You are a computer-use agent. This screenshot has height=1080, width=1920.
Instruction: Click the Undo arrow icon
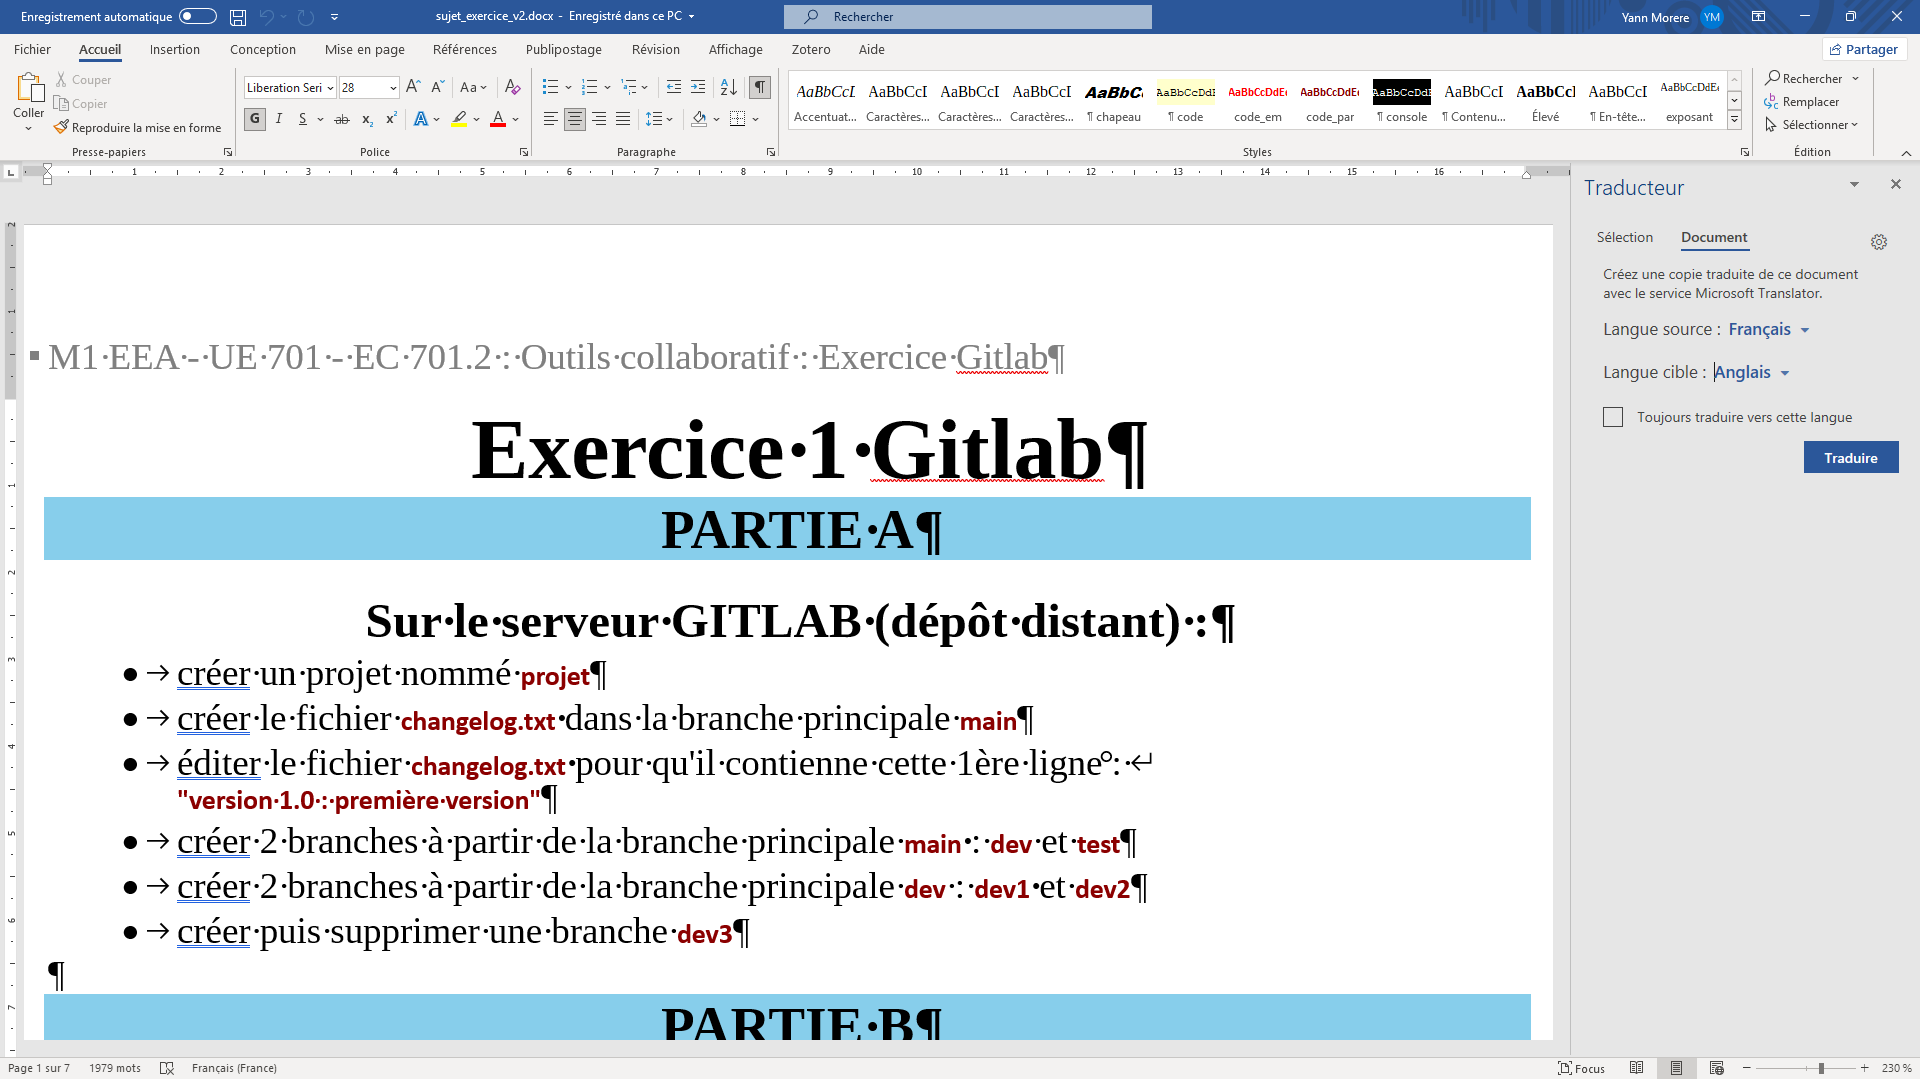tap(266, 17)
